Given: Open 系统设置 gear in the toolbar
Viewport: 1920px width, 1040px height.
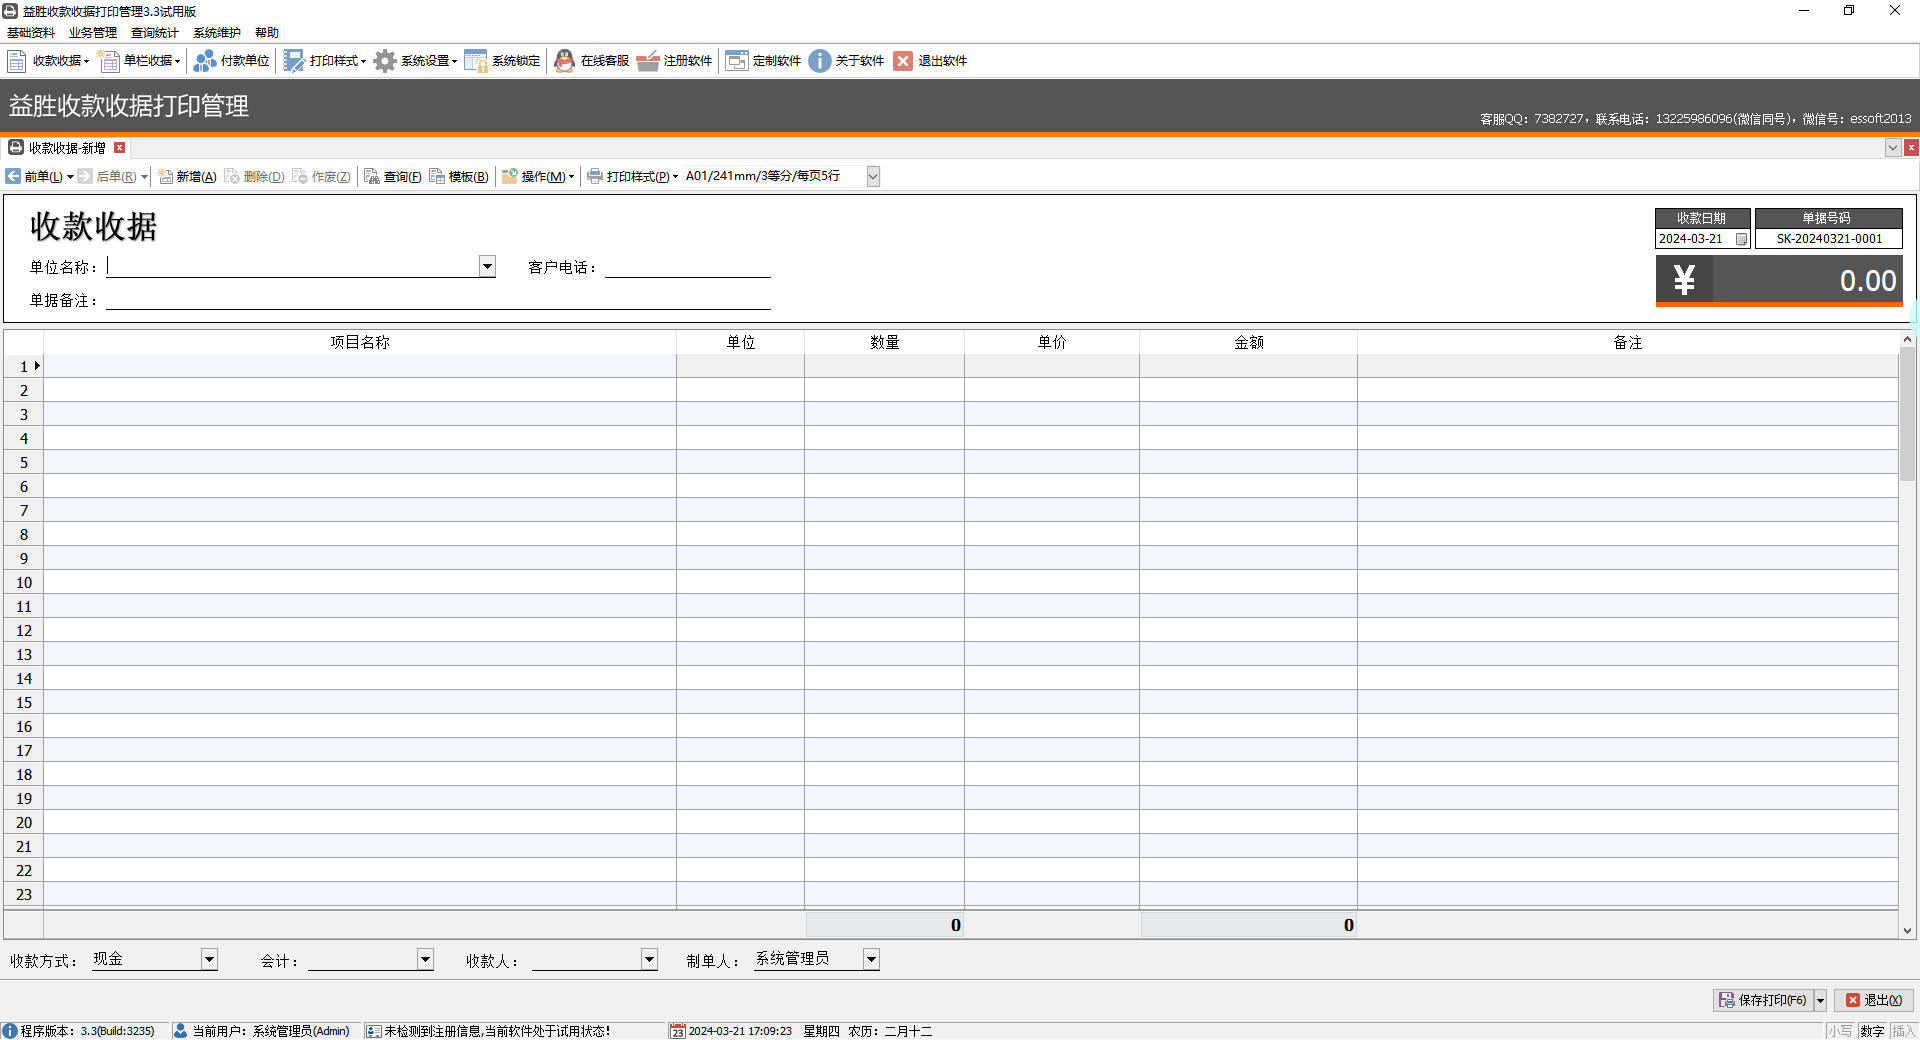Looking at the screenshot, I should 416,61.
